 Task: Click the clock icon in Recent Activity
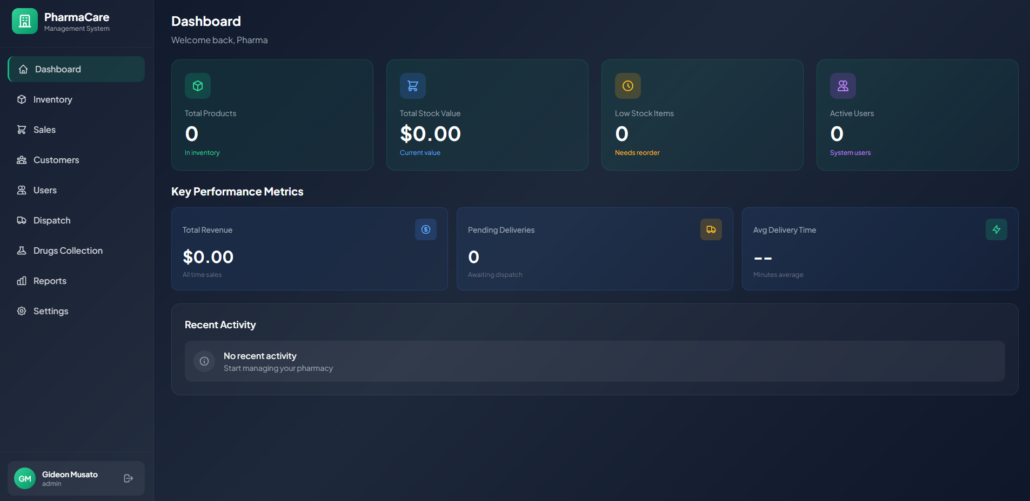click(204, 361)
